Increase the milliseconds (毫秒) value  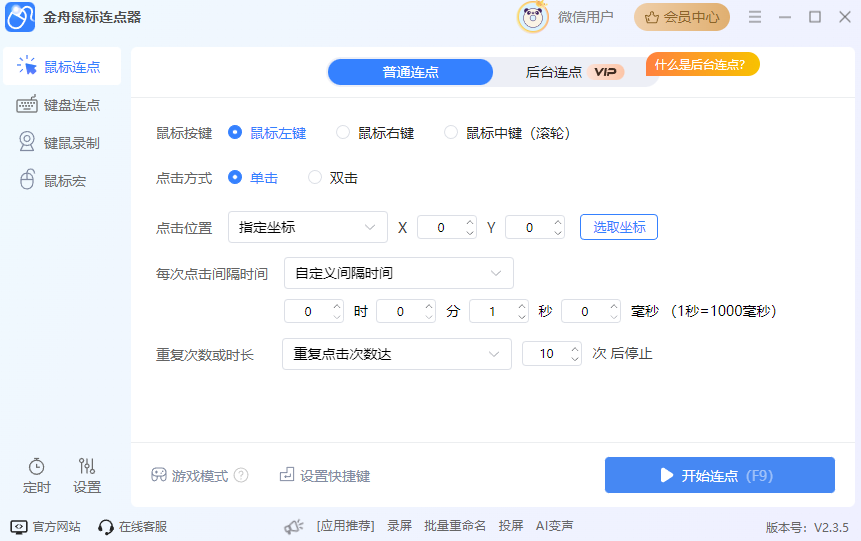(x=614, y=305)
